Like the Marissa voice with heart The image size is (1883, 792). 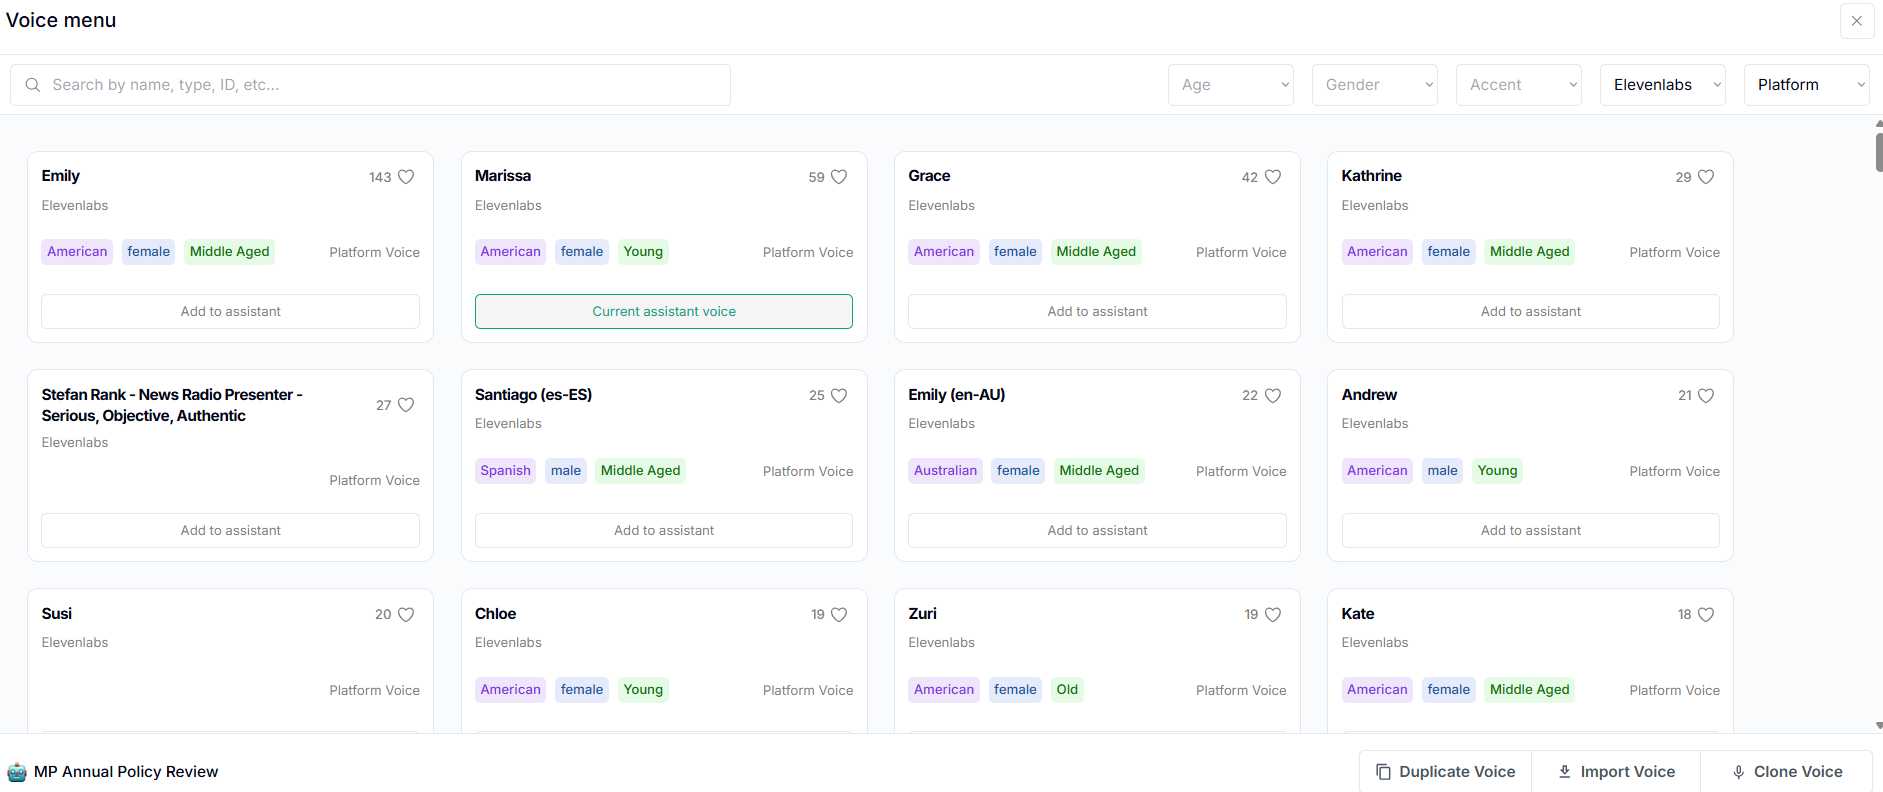coord(839,177)
